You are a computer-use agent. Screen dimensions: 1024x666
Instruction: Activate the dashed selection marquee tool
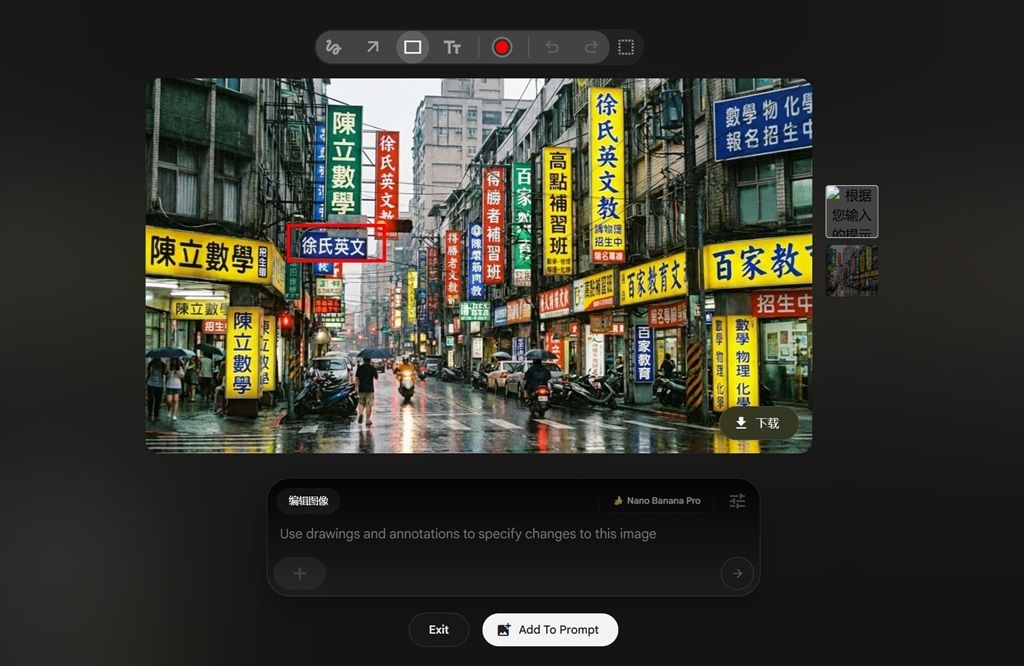tap(626, 47)
